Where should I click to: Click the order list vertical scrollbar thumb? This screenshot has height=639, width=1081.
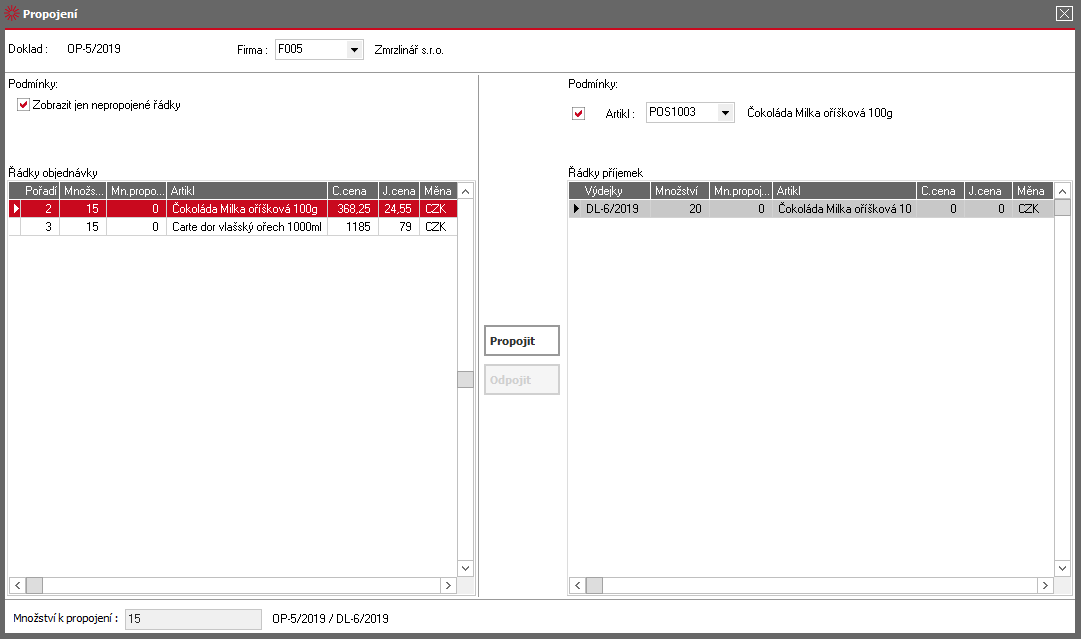click(465, 379)
